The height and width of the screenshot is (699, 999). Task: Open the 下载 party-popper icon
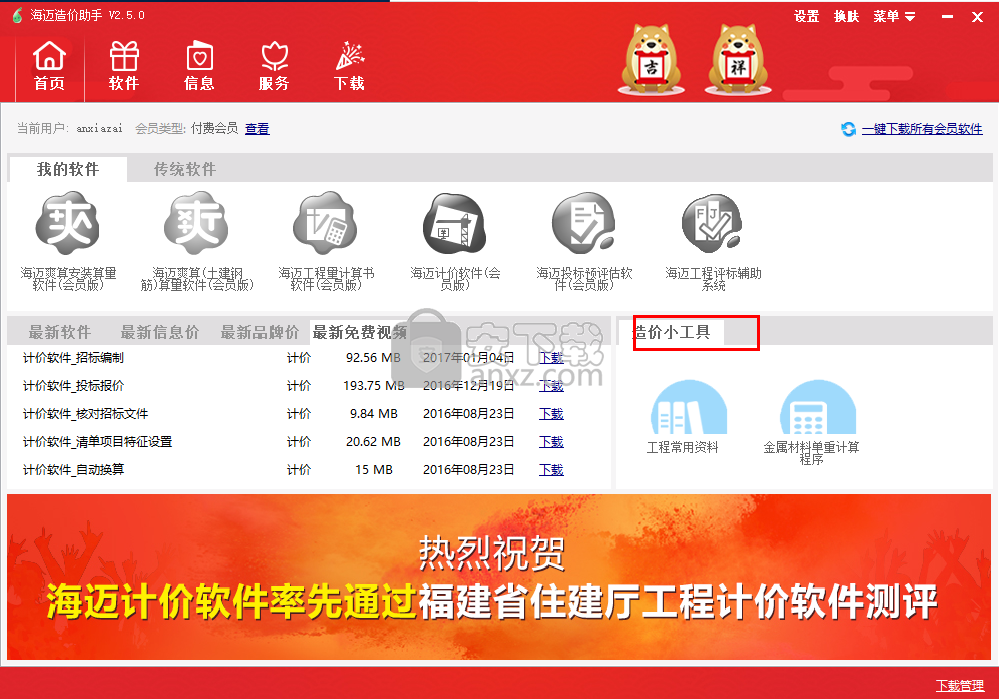point(350,66)
